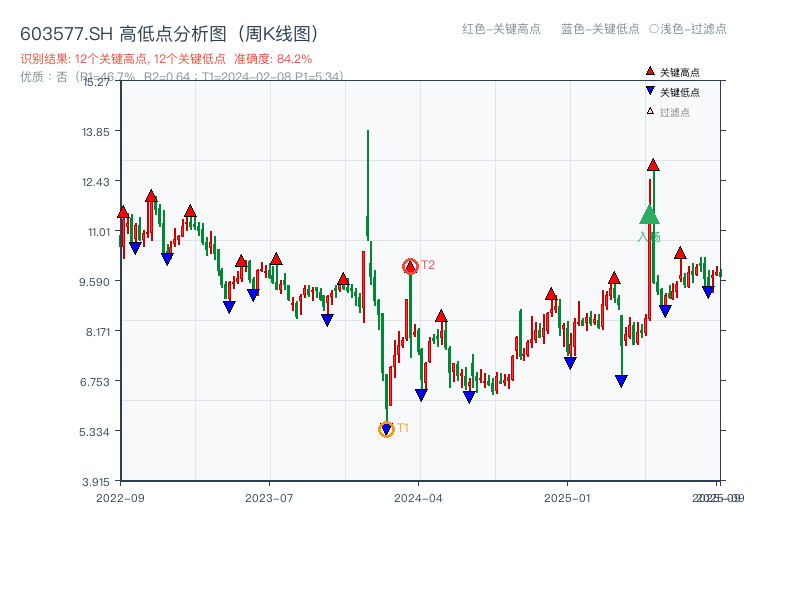
Task: Click the red 关键高点 triangle icon in legend
Action: 650,70
